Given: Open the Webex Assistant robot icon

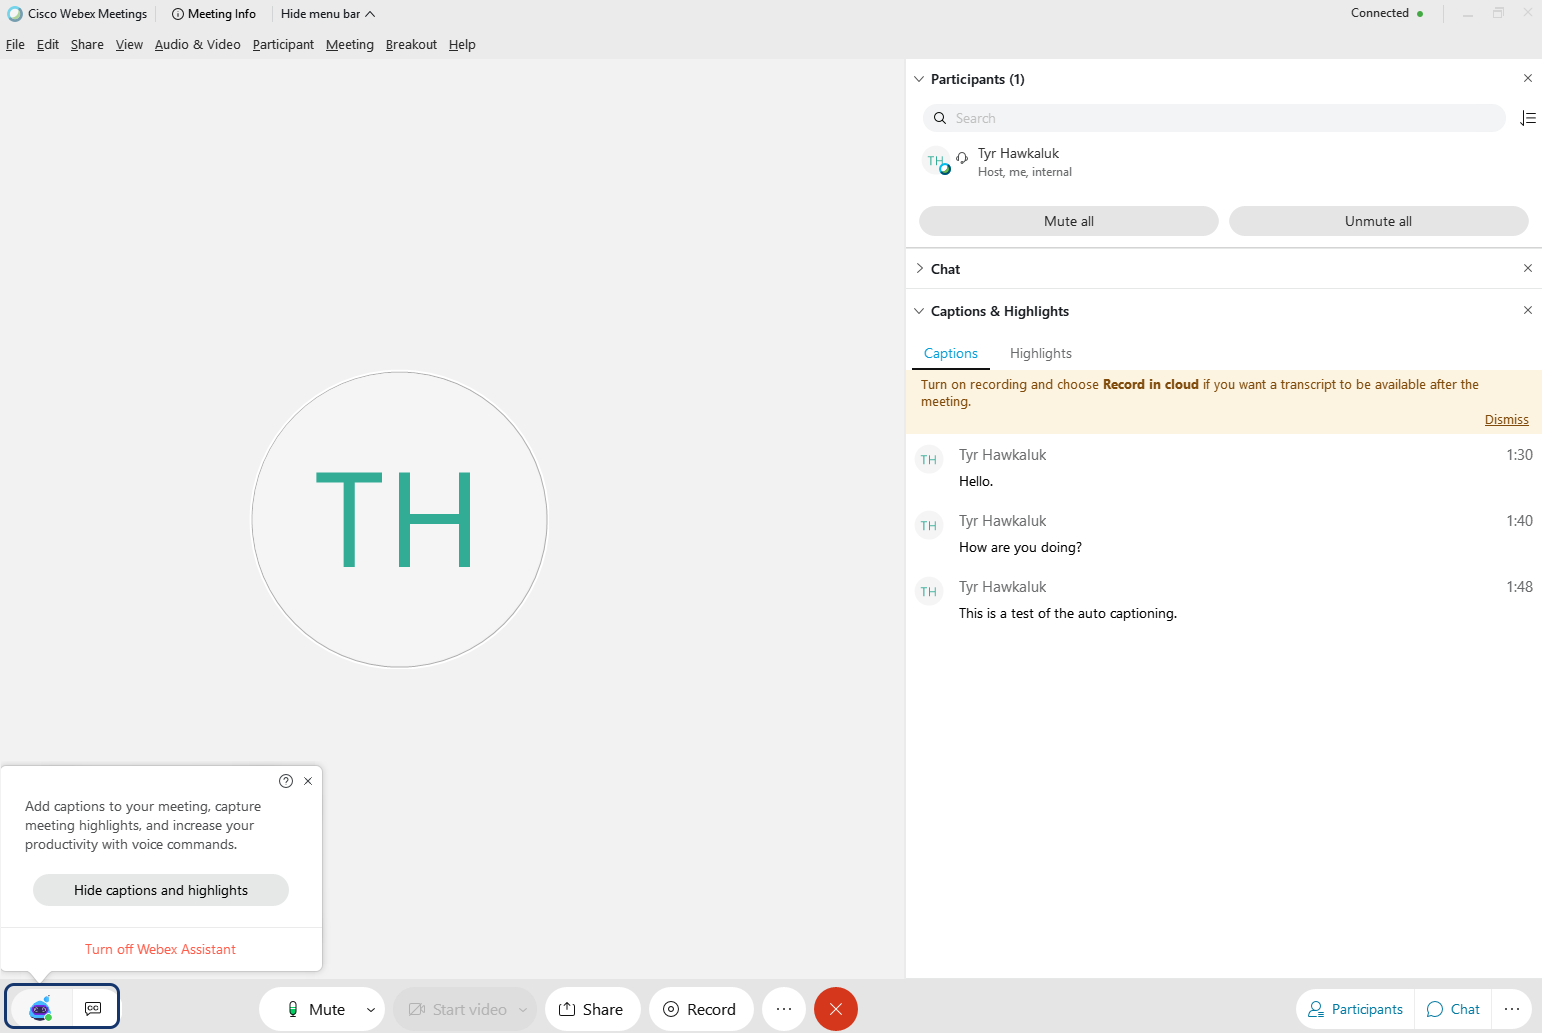Looking at the screenshot, I should coord(38,1007).
